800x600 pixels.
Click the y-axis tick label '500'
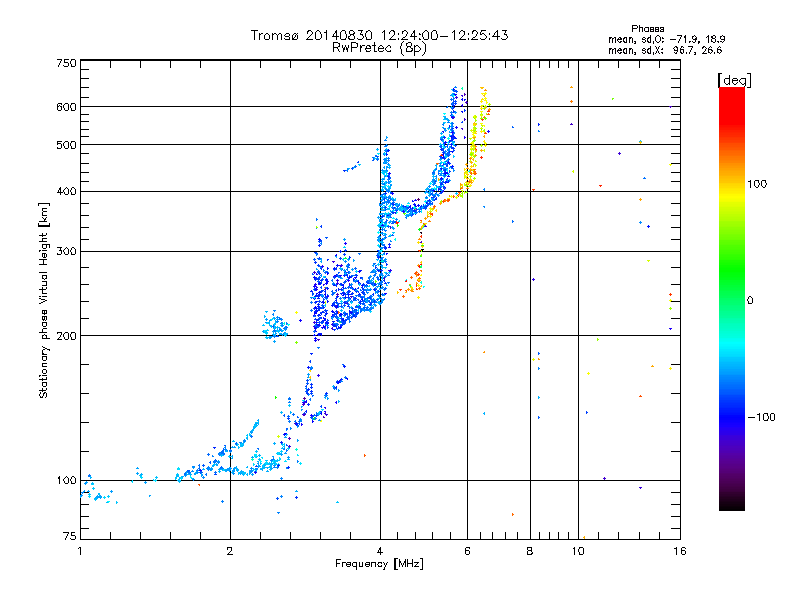pos(66,145)
